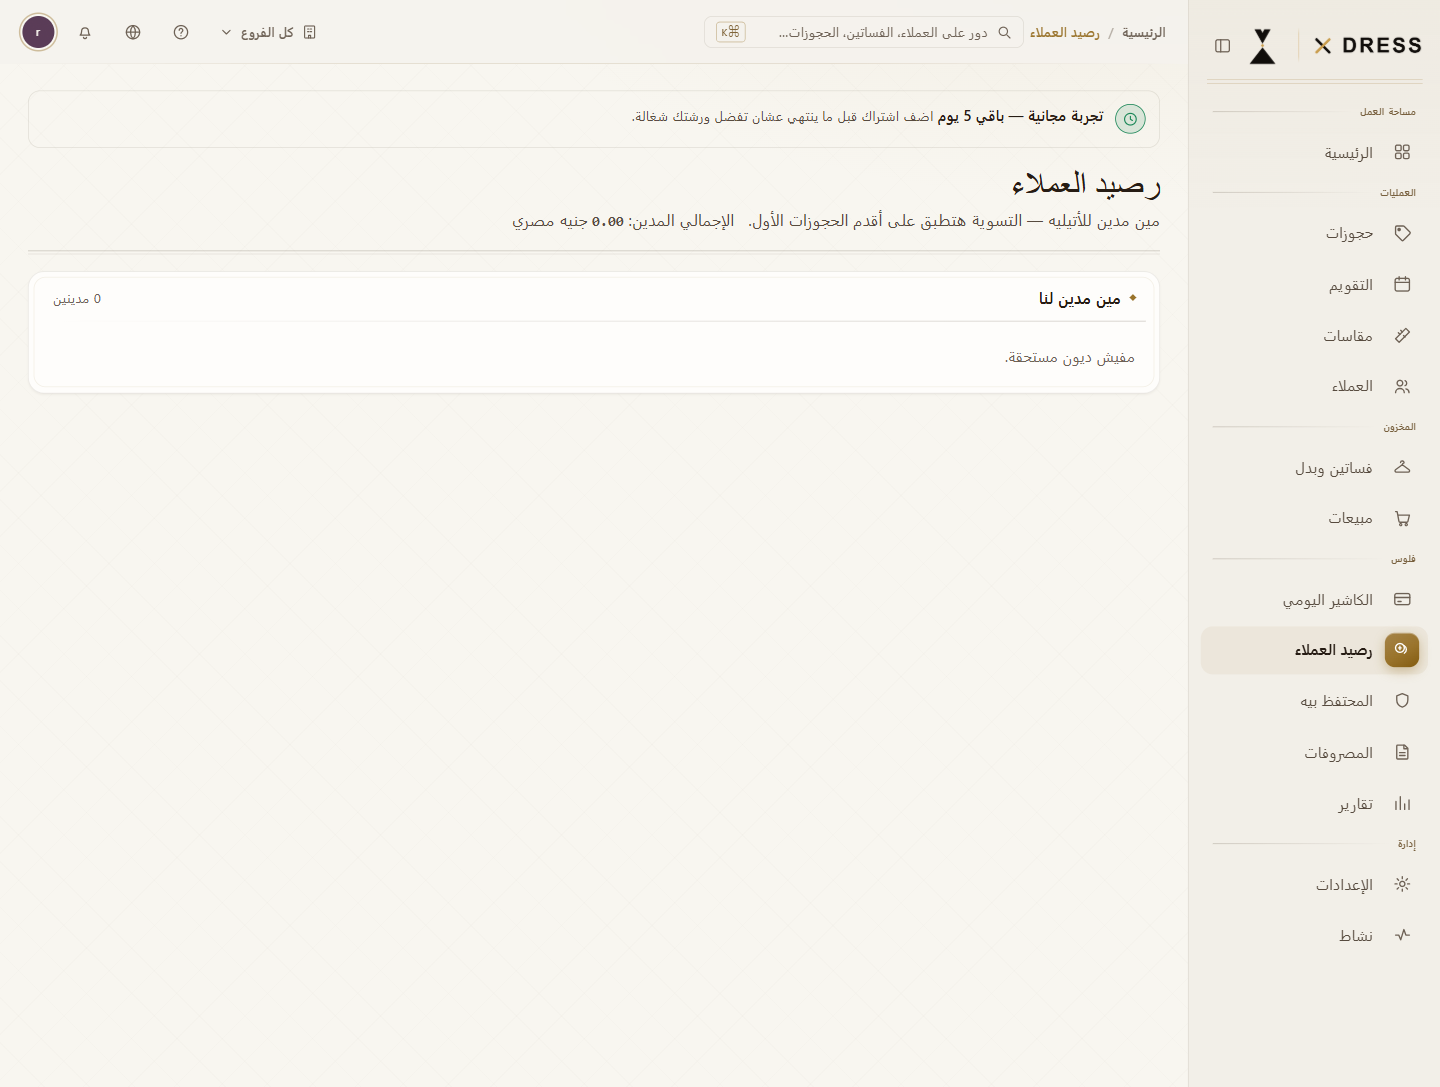Click the trial clock icon in banner
The width and height of the screenshot is (1440, 1087).
(1130, 119)
